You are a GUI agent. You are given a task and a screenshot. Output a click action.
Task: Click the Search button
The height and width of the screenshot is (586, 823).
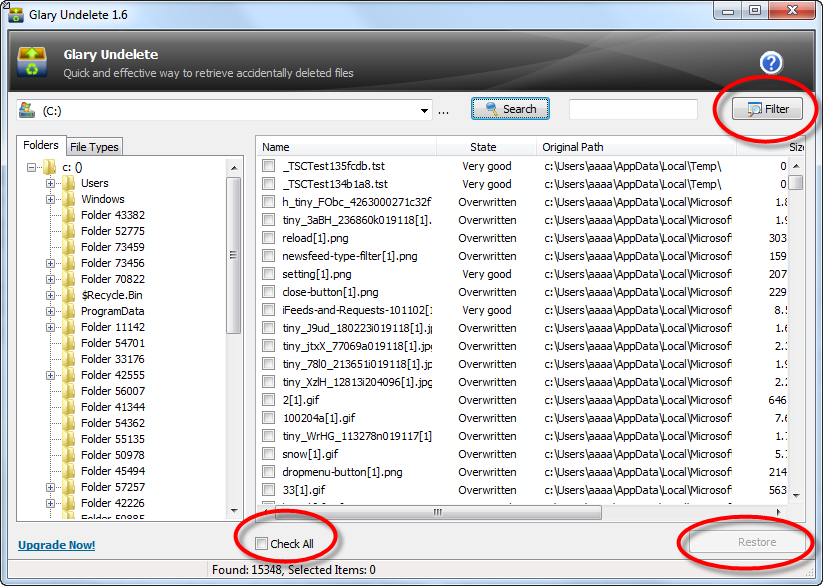pos(510,109)
